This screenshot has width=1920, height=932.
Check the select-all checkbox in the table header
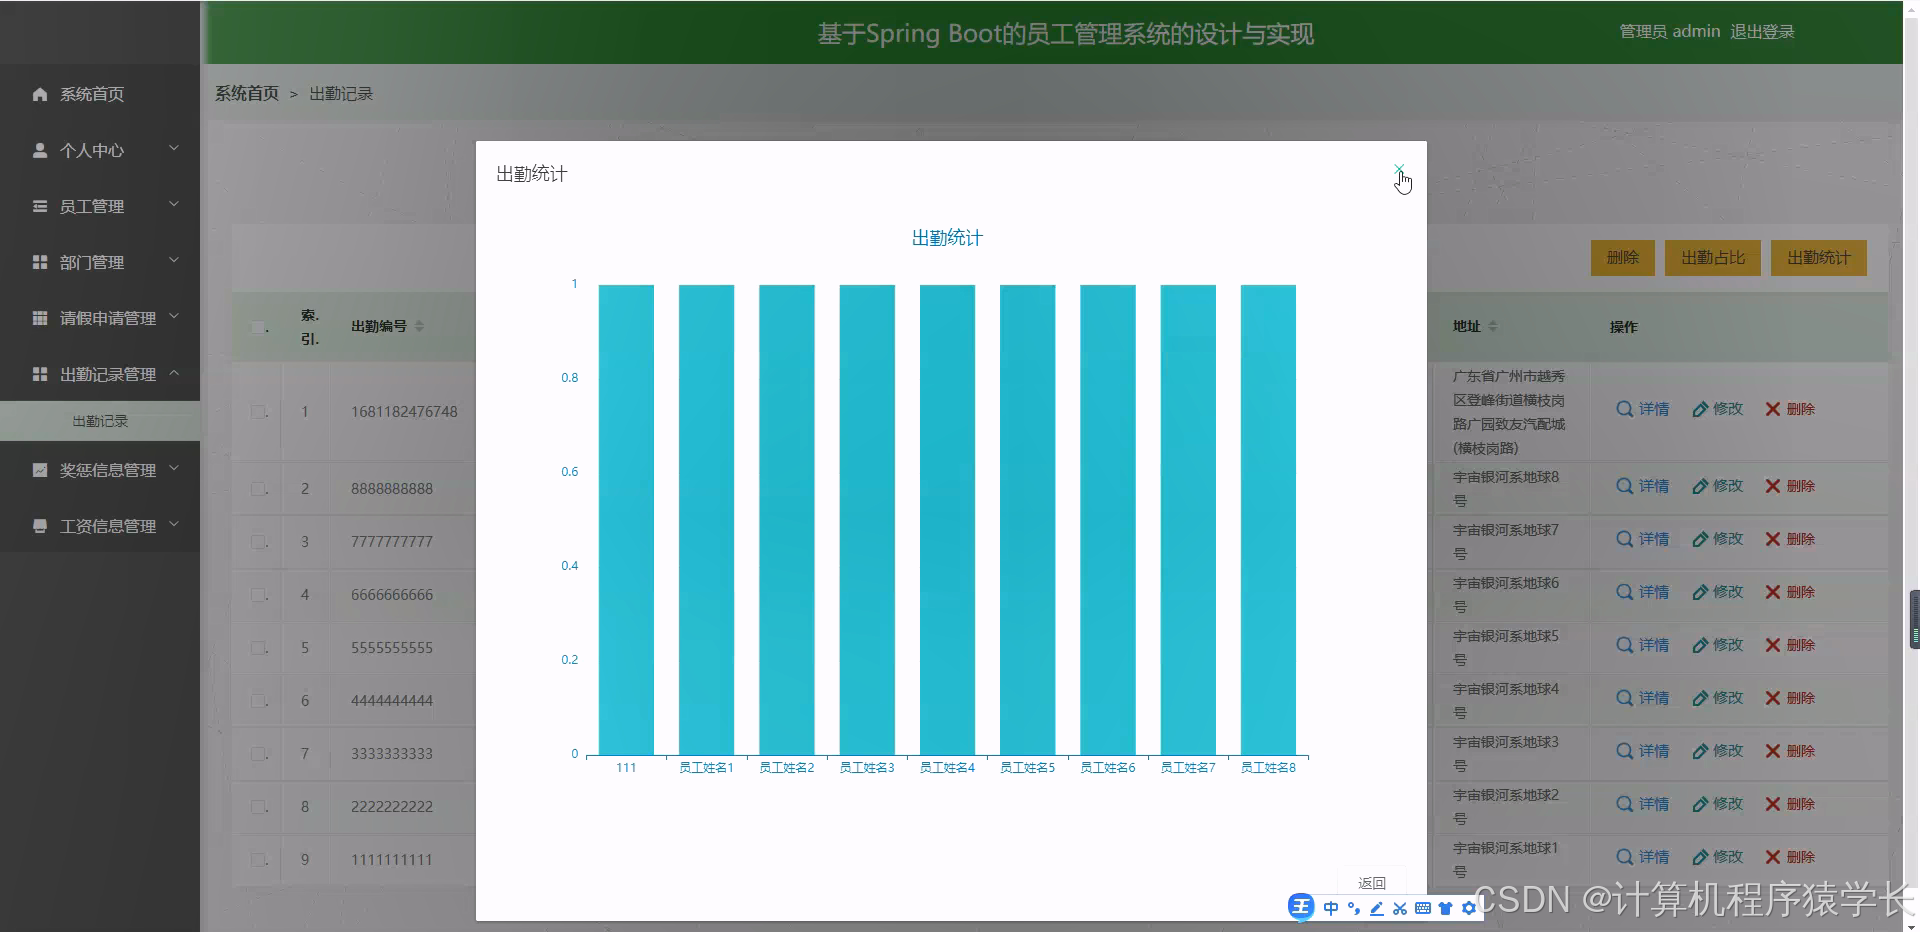(258, 327)
